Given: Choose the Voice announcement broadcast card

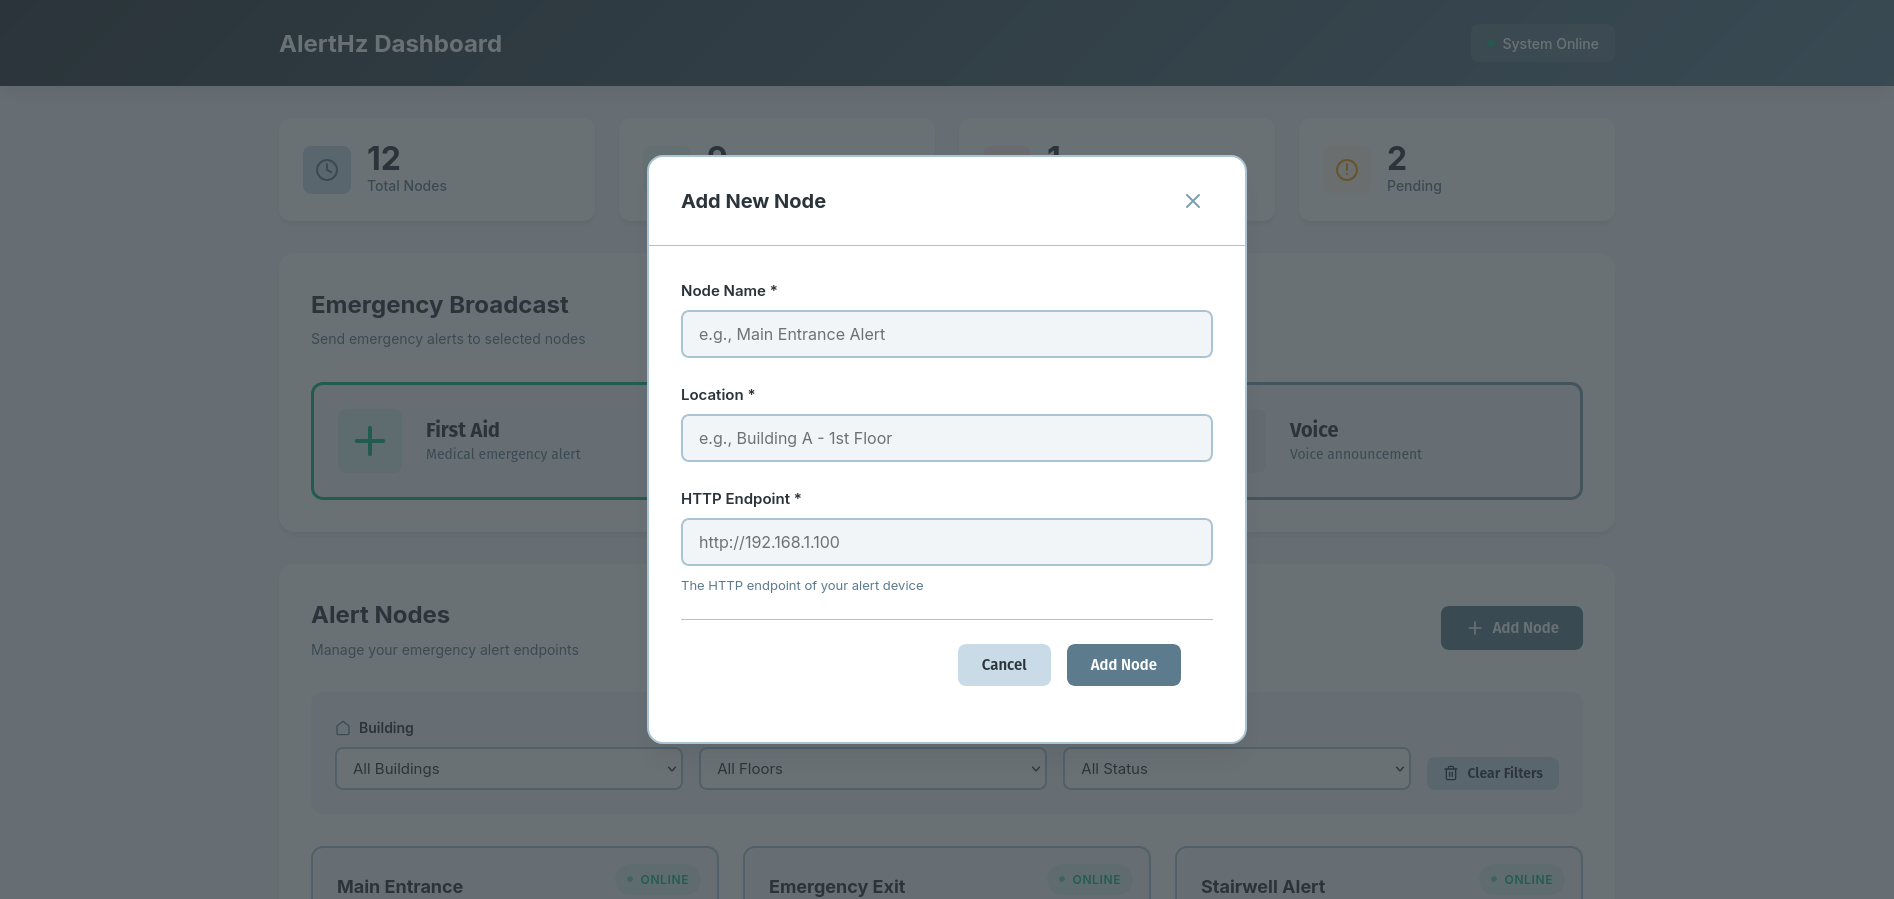Looking at the screenshot, I should coord(1413,441).
